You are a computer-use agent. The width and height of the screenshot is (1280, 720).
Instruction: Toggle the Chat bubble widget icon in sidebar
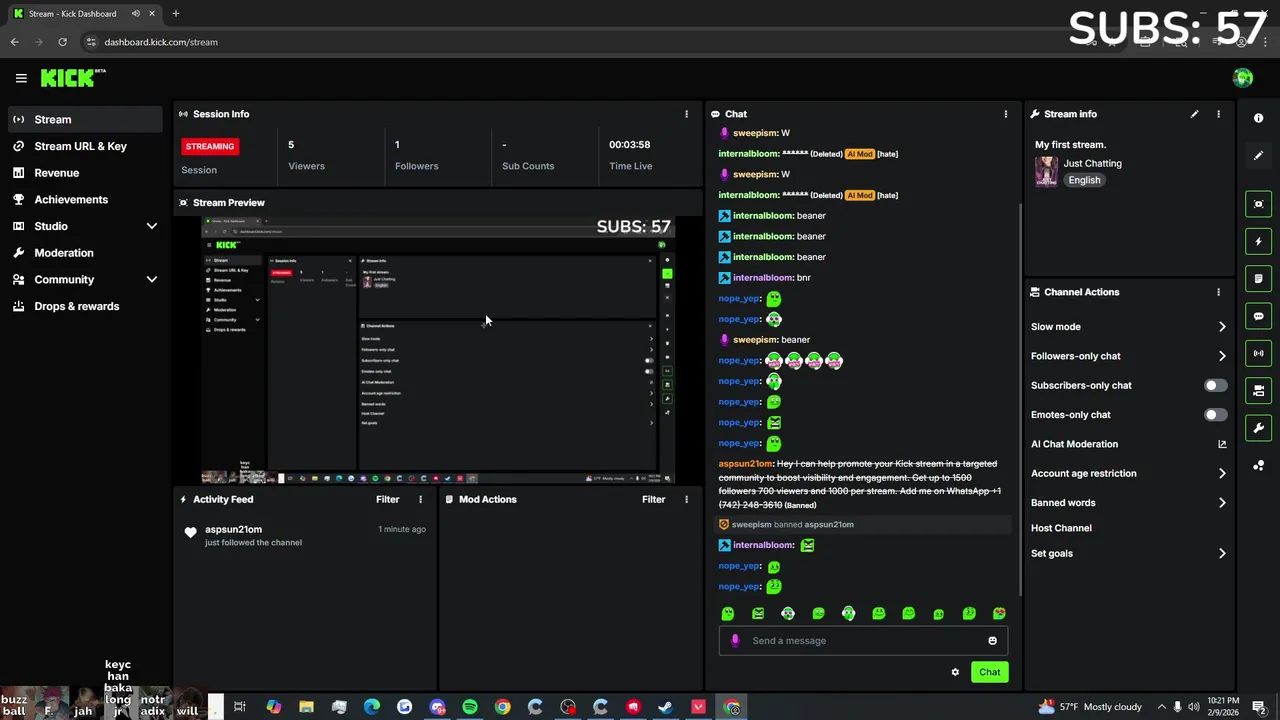click(1258, 316)
